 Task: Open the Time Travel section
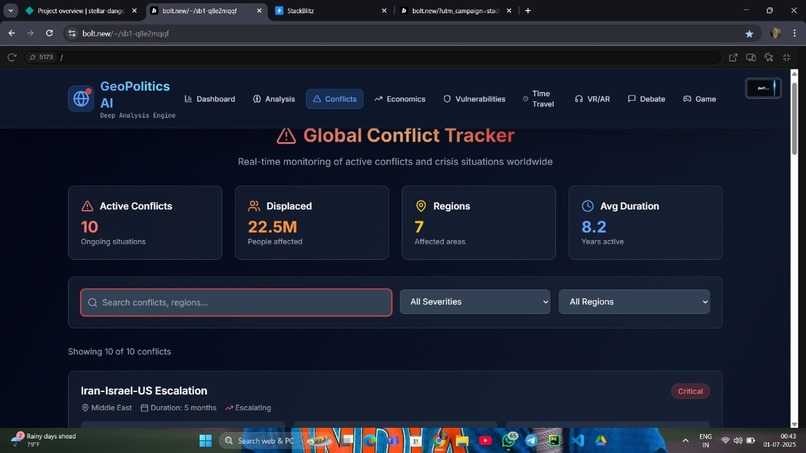coord(539,99)
